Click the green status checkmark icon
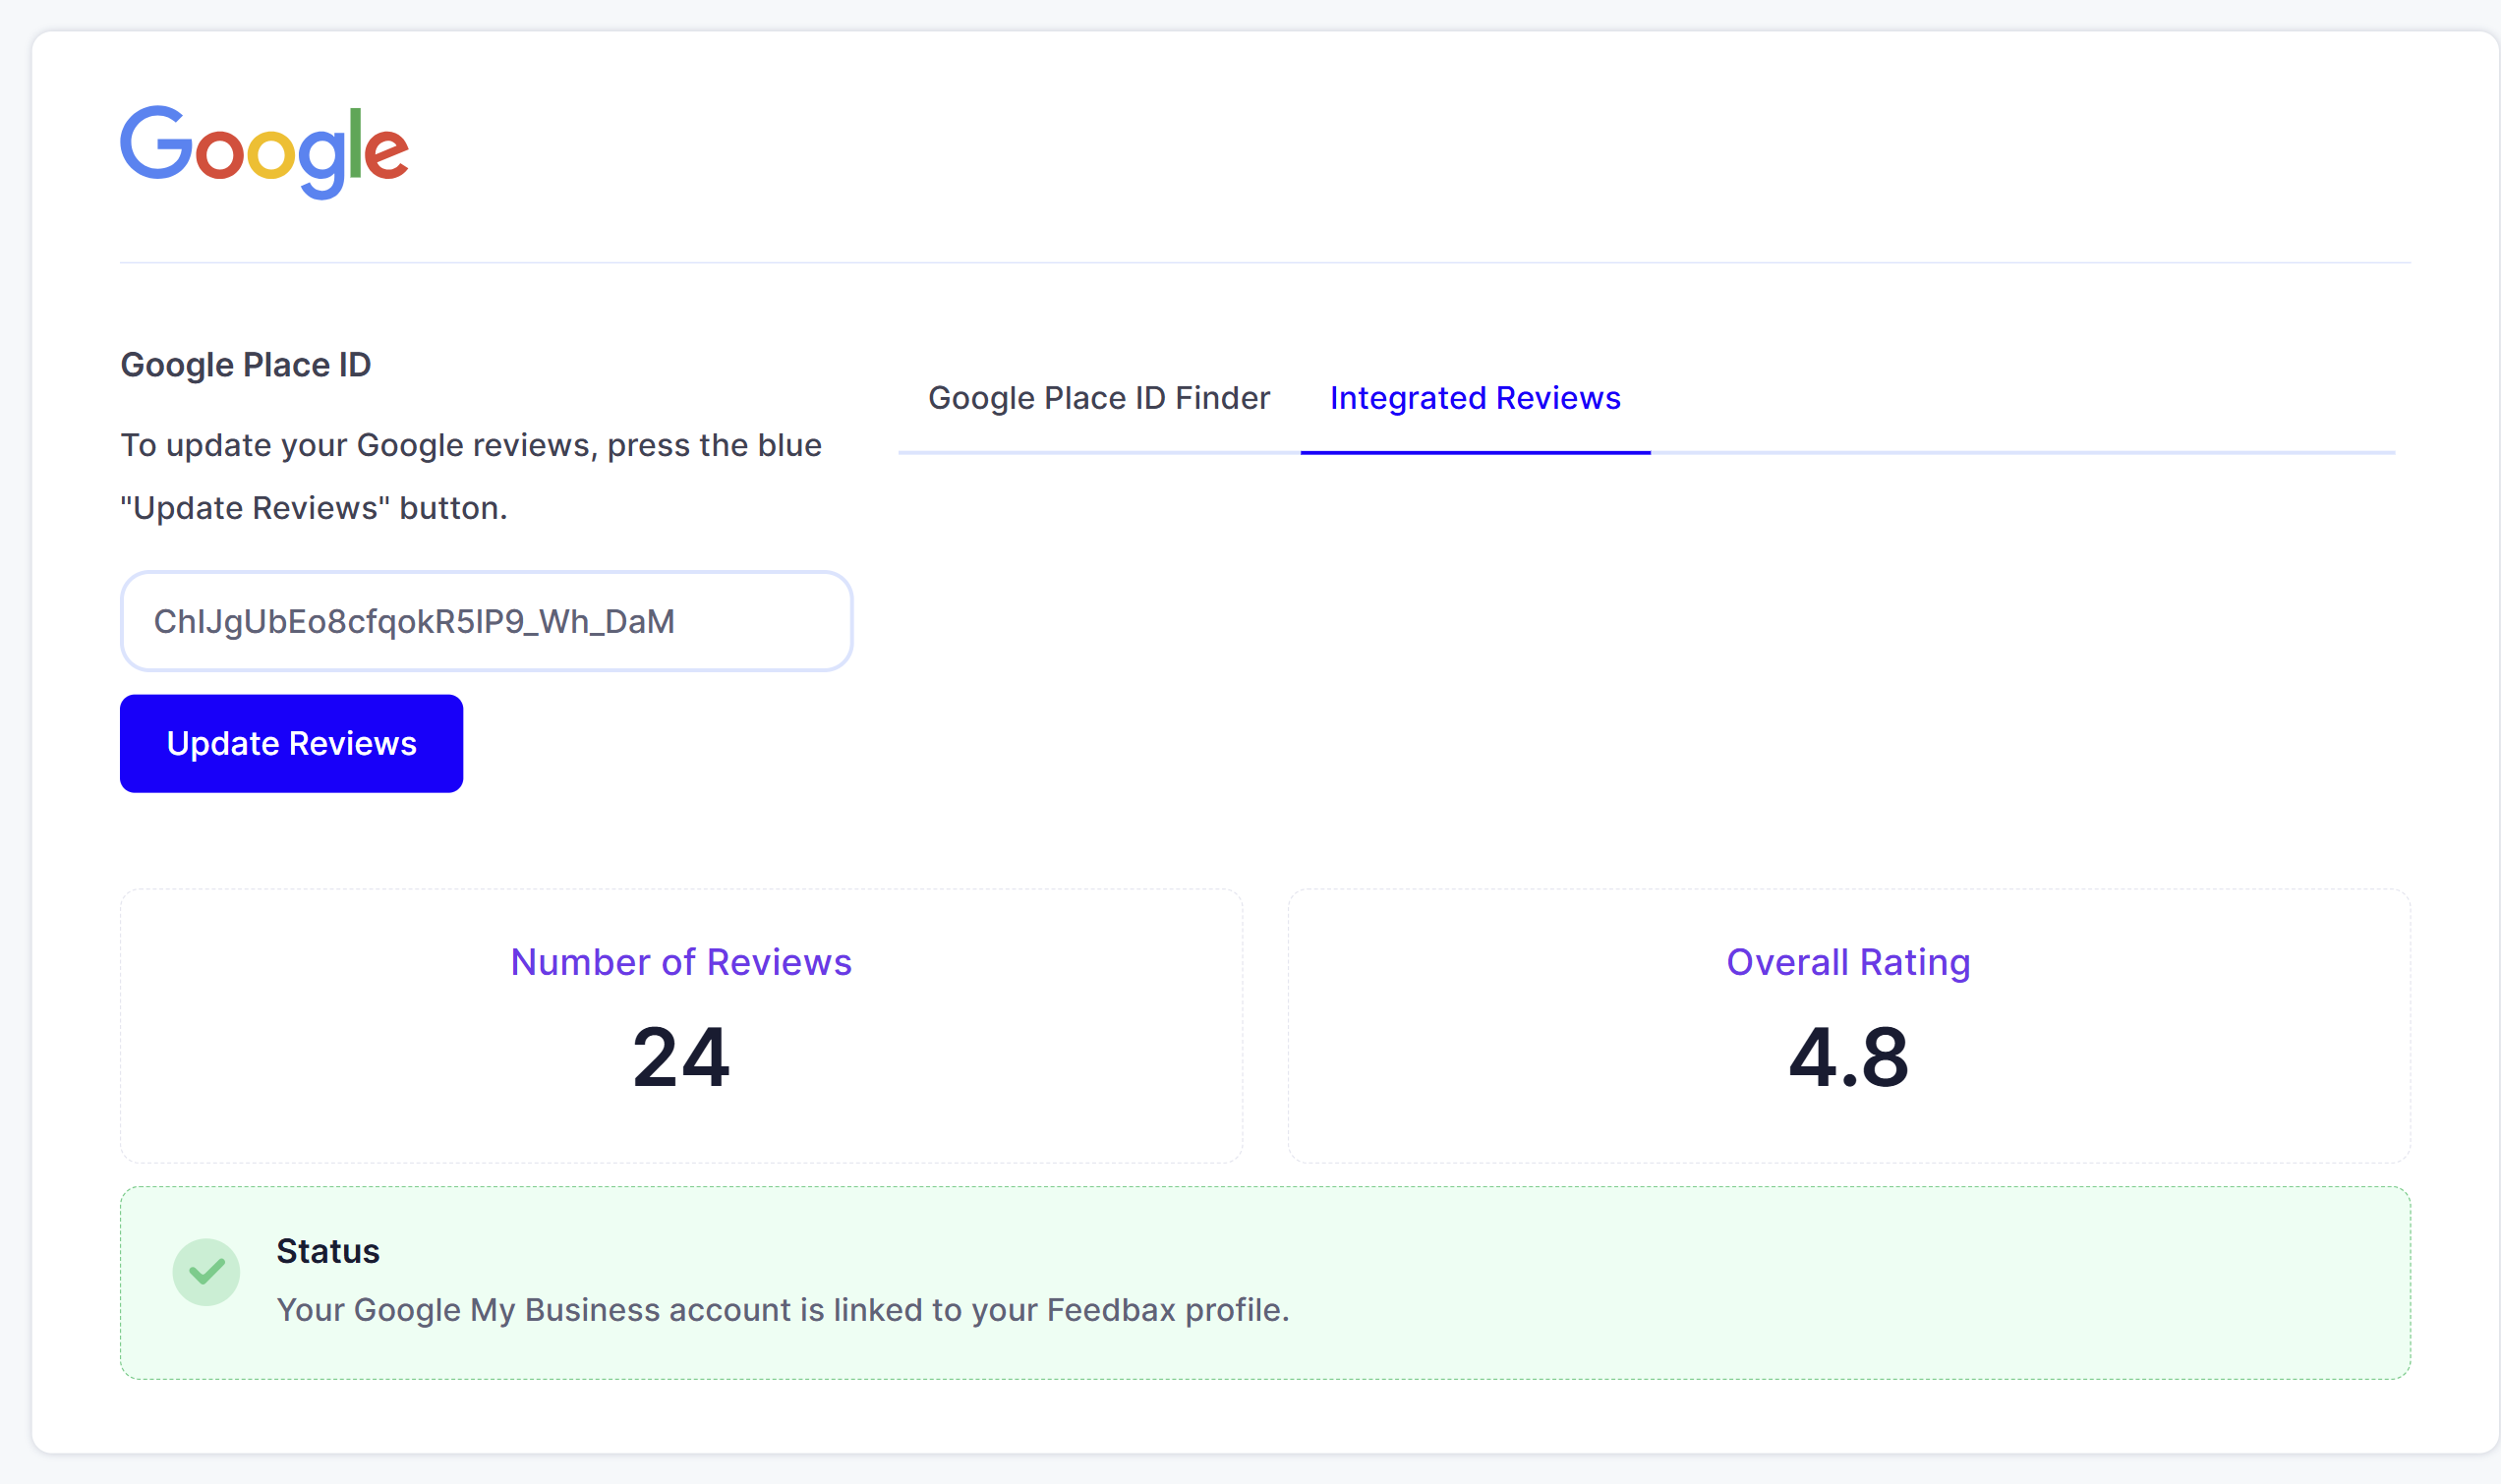 tap(206, 1272)
